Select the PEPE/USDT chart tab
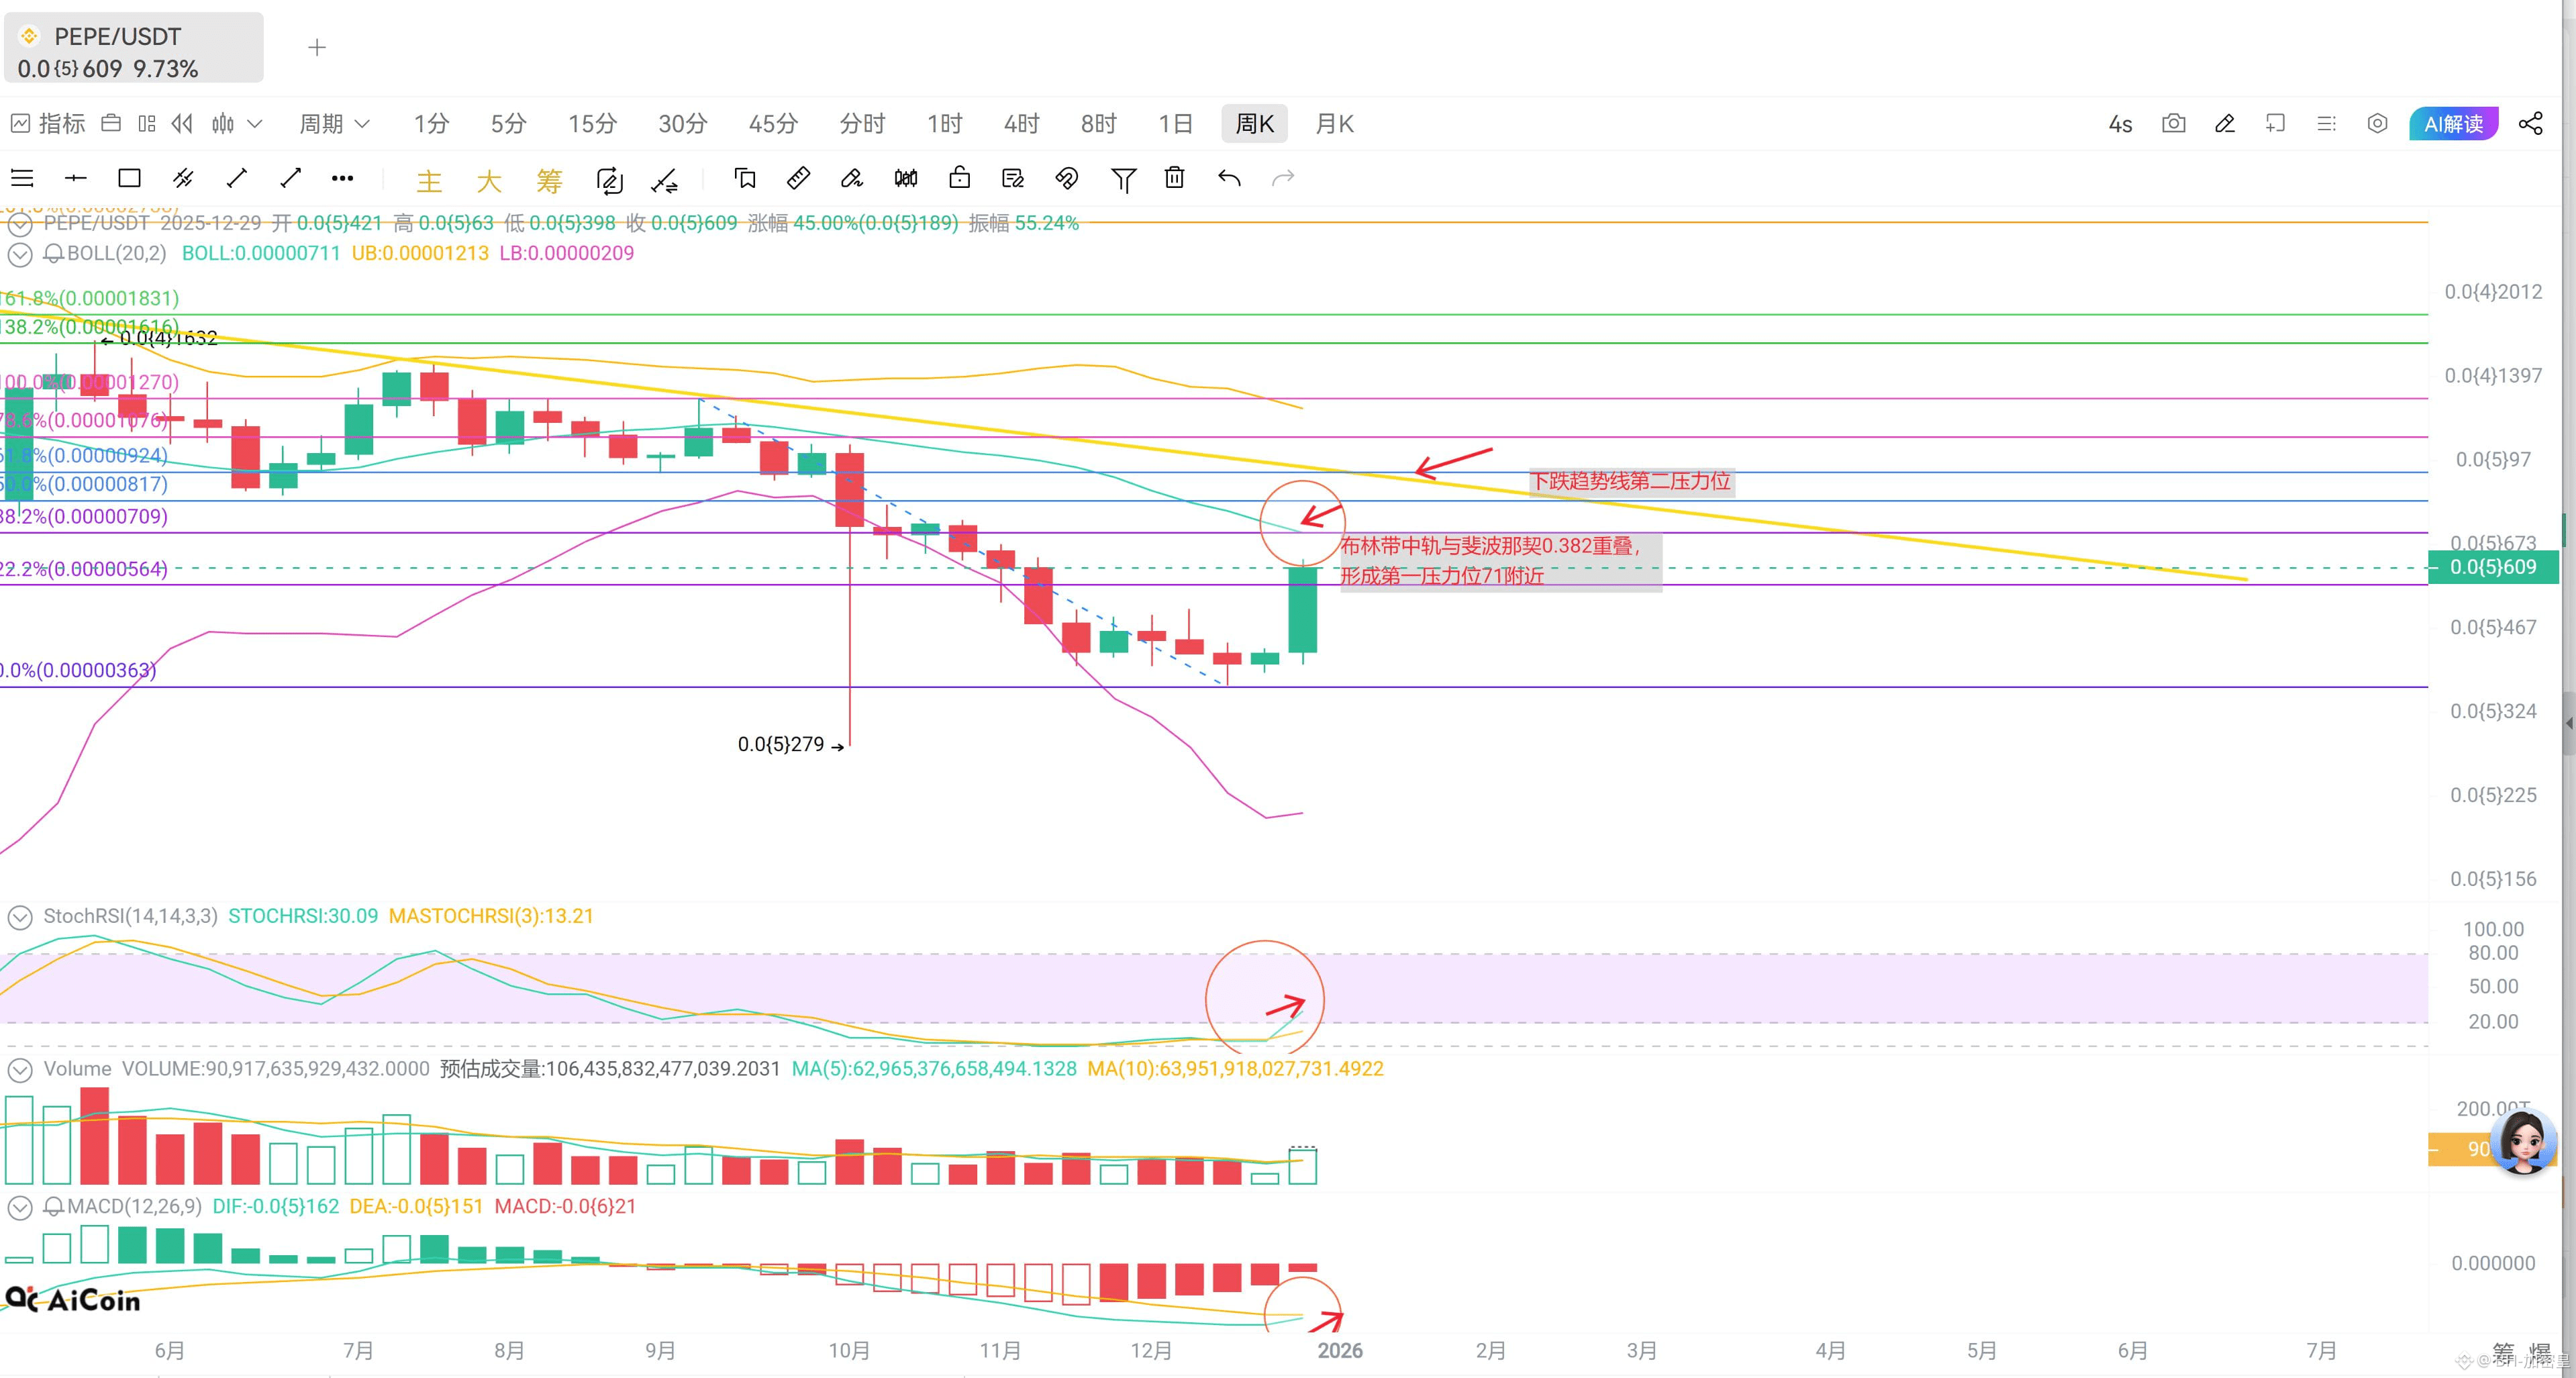This screenshot has height=1378, width=2576. pyautogui.click(x=134, y=48)
